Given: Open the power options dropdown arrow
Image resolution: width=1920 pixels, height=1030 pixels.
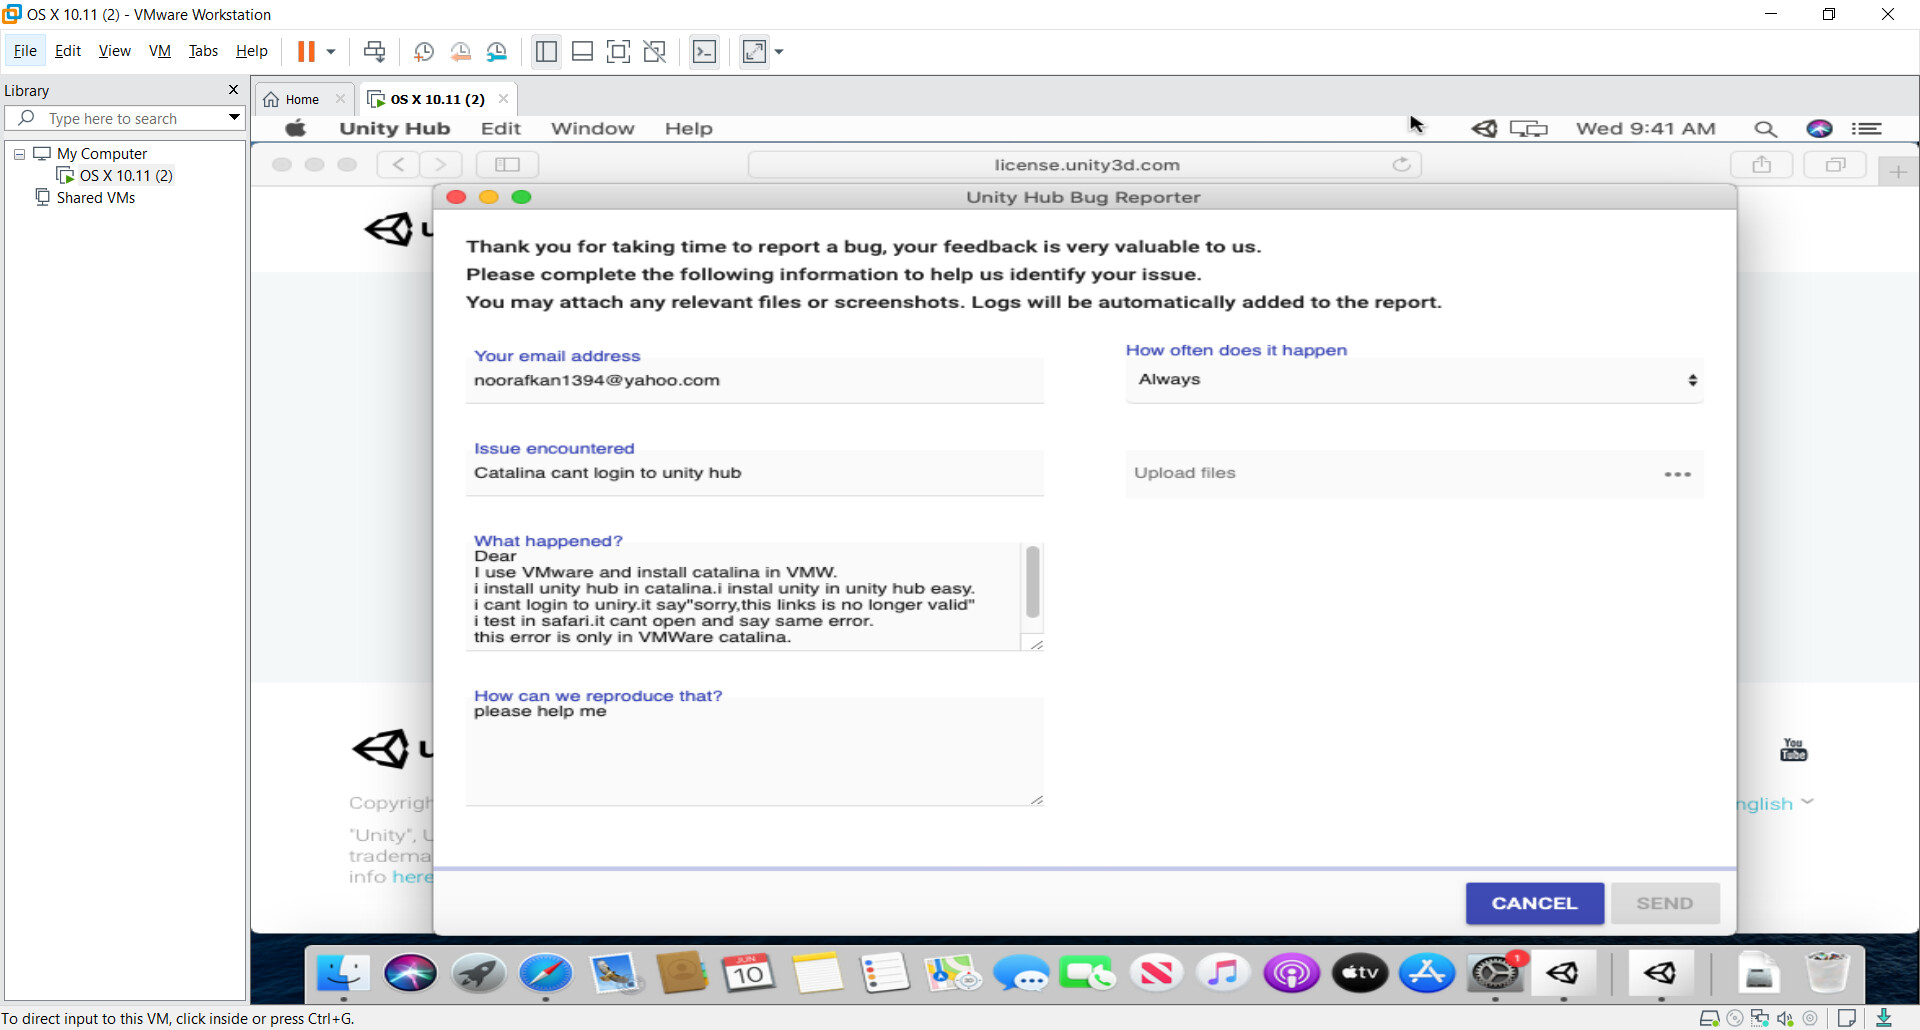Looking at the screenshot, I should 331,52.
